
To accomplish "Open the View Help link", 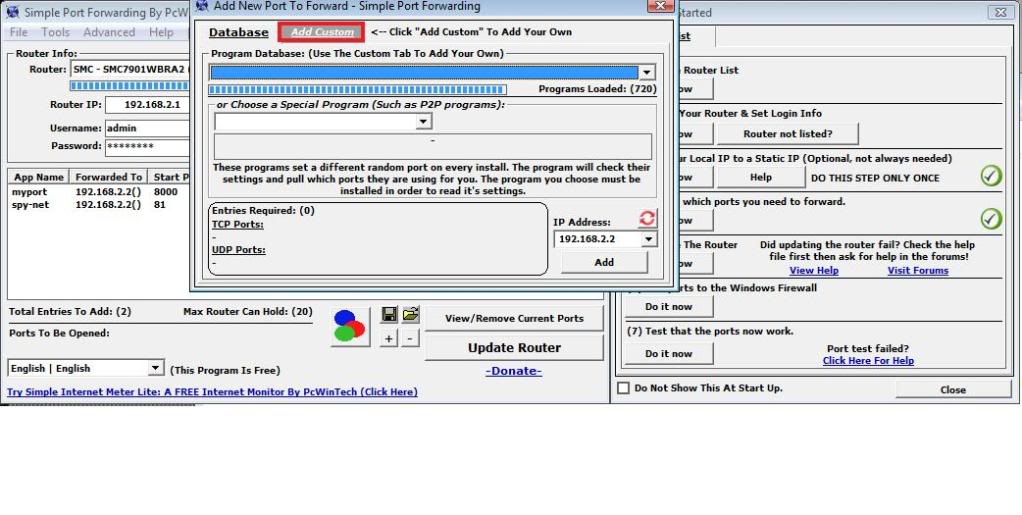I will [813, 271].
